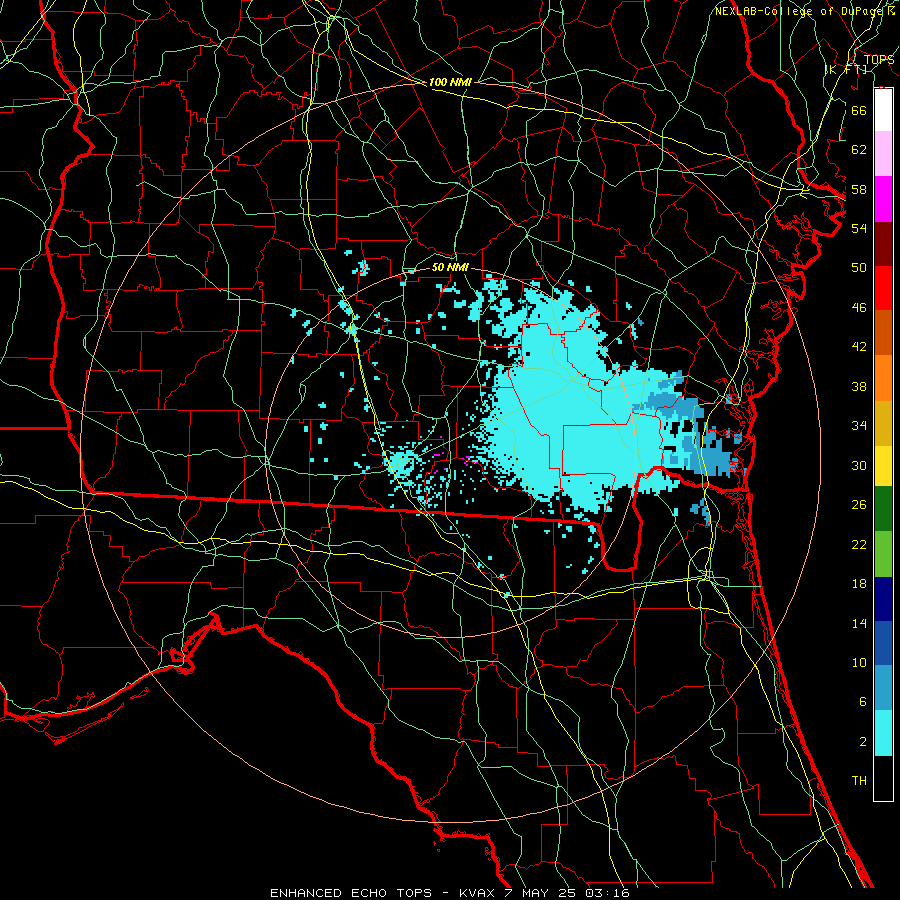Click the legend value "26"
This screenshot has width=900, height=900.
859,505
